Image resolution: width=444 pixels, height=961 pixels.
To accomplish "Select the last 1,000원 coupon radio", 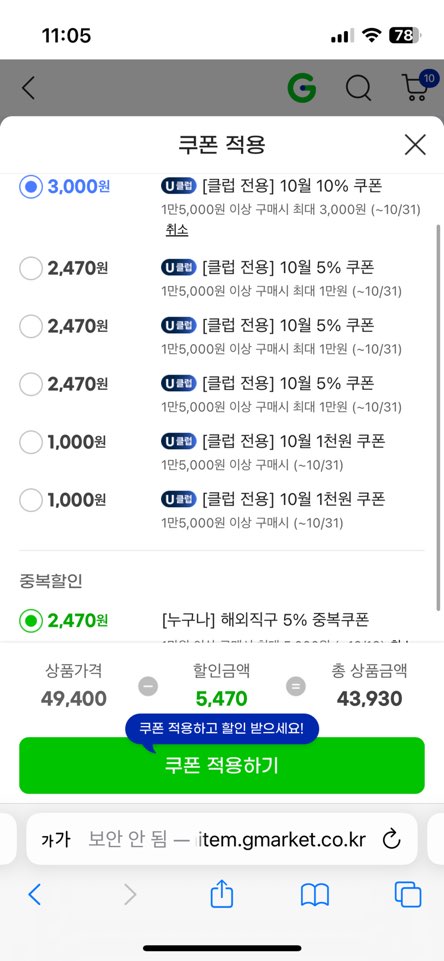I will tap(31, 500).
